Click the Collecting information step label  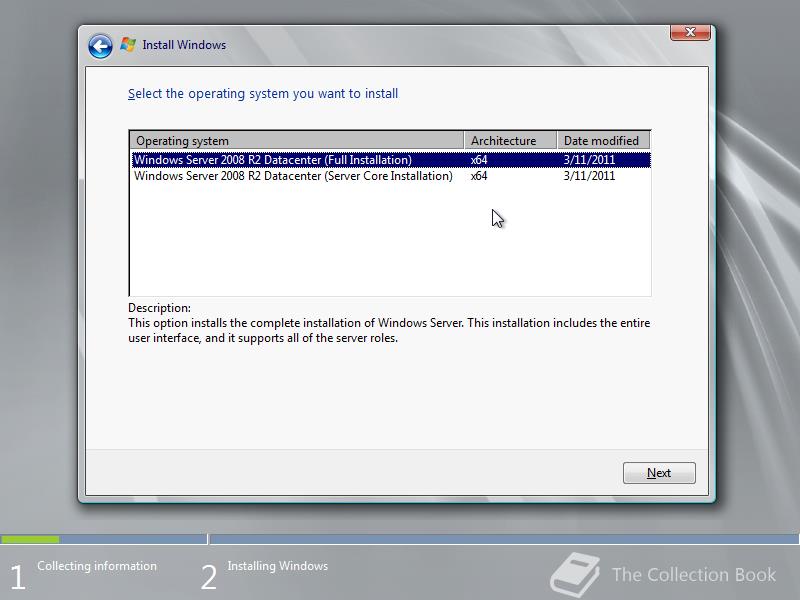tap(97, 566)
